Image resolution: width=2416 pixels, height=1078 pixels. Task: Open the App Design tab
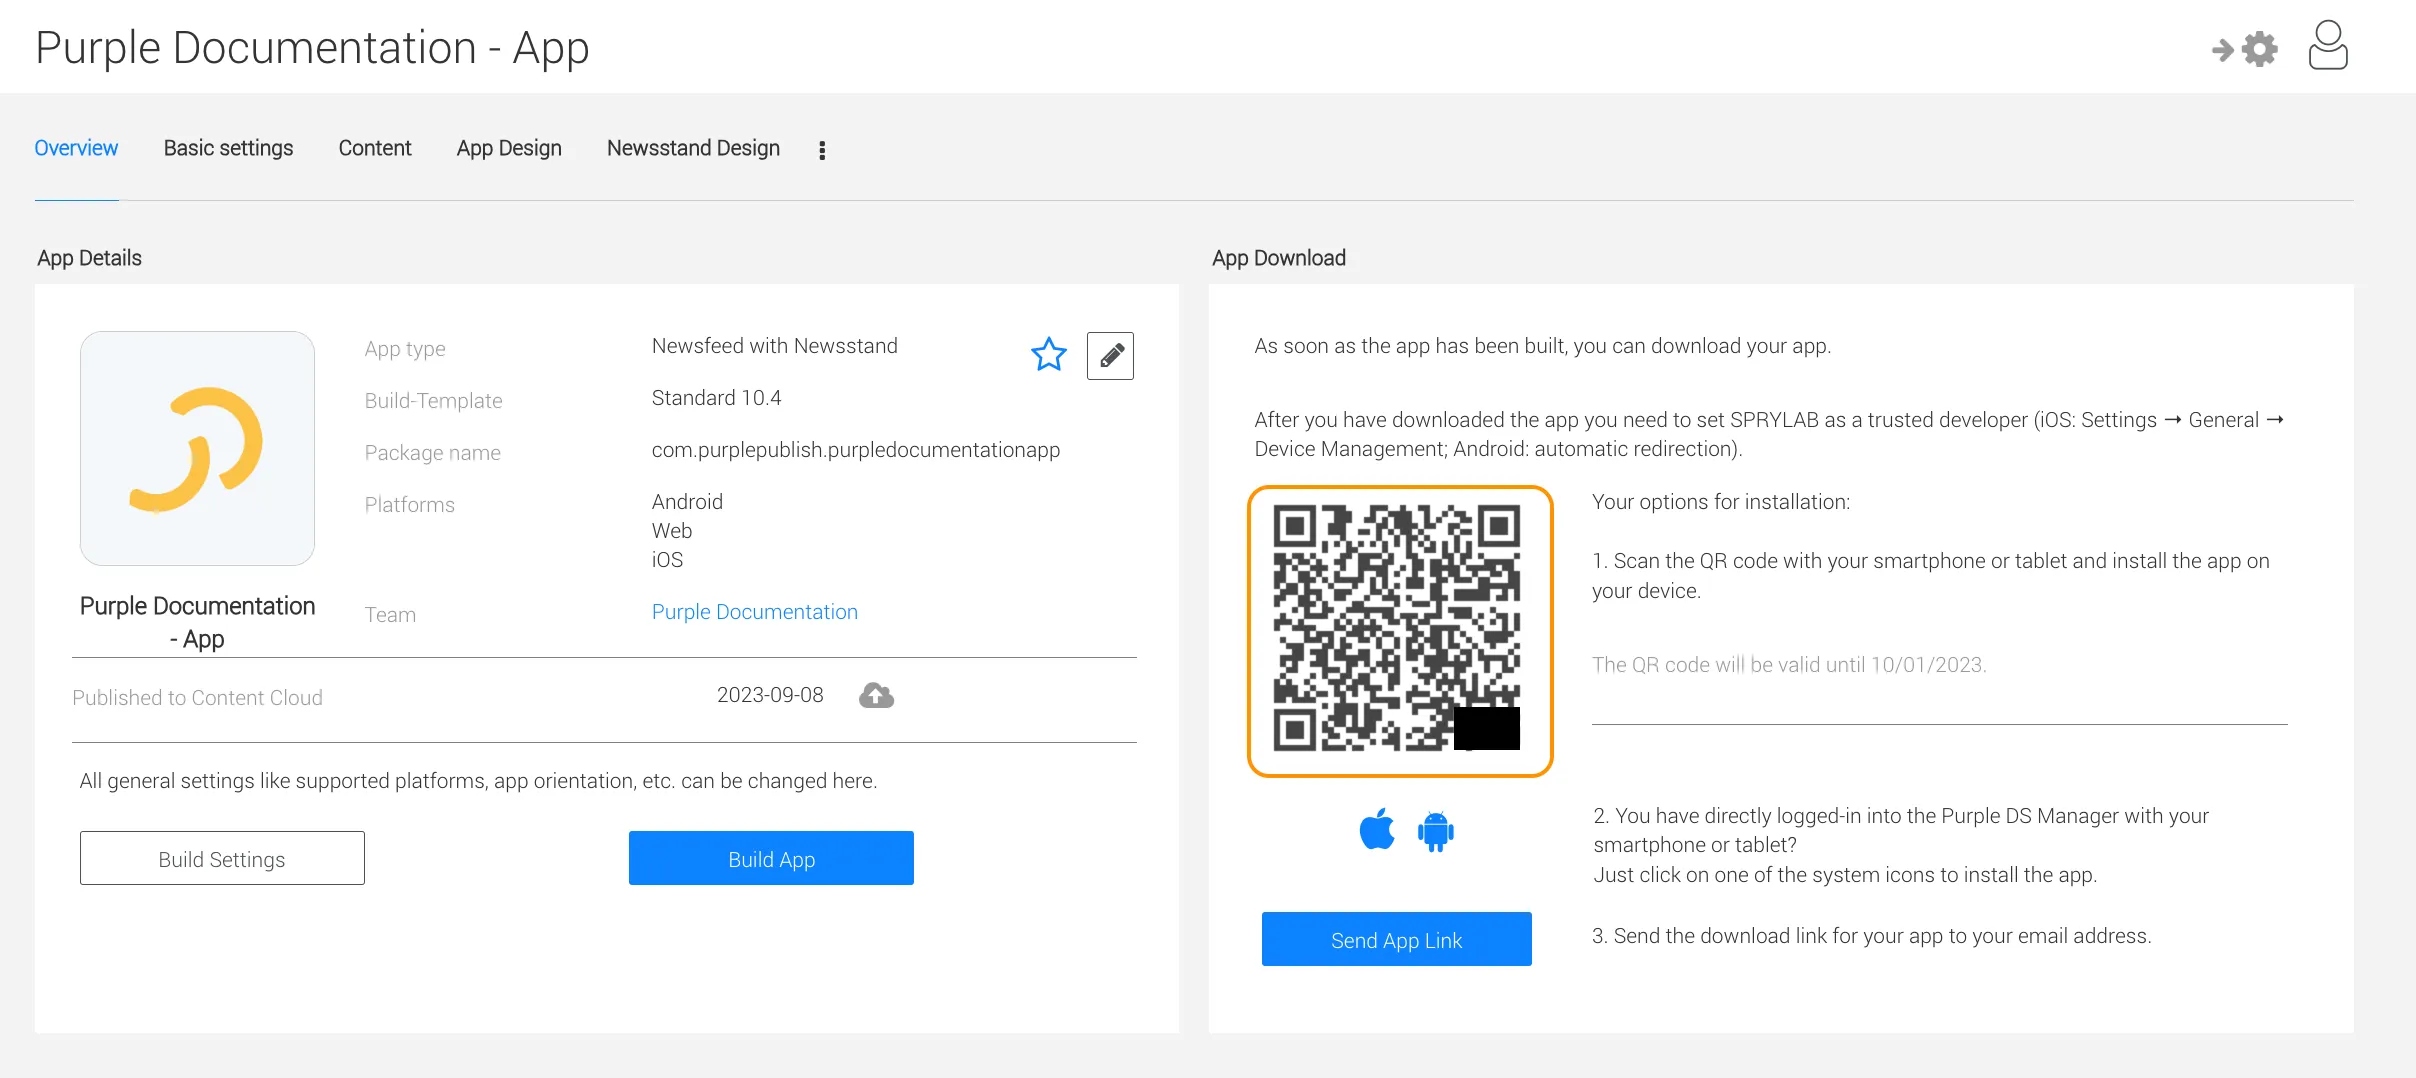[x=509, y=148]
